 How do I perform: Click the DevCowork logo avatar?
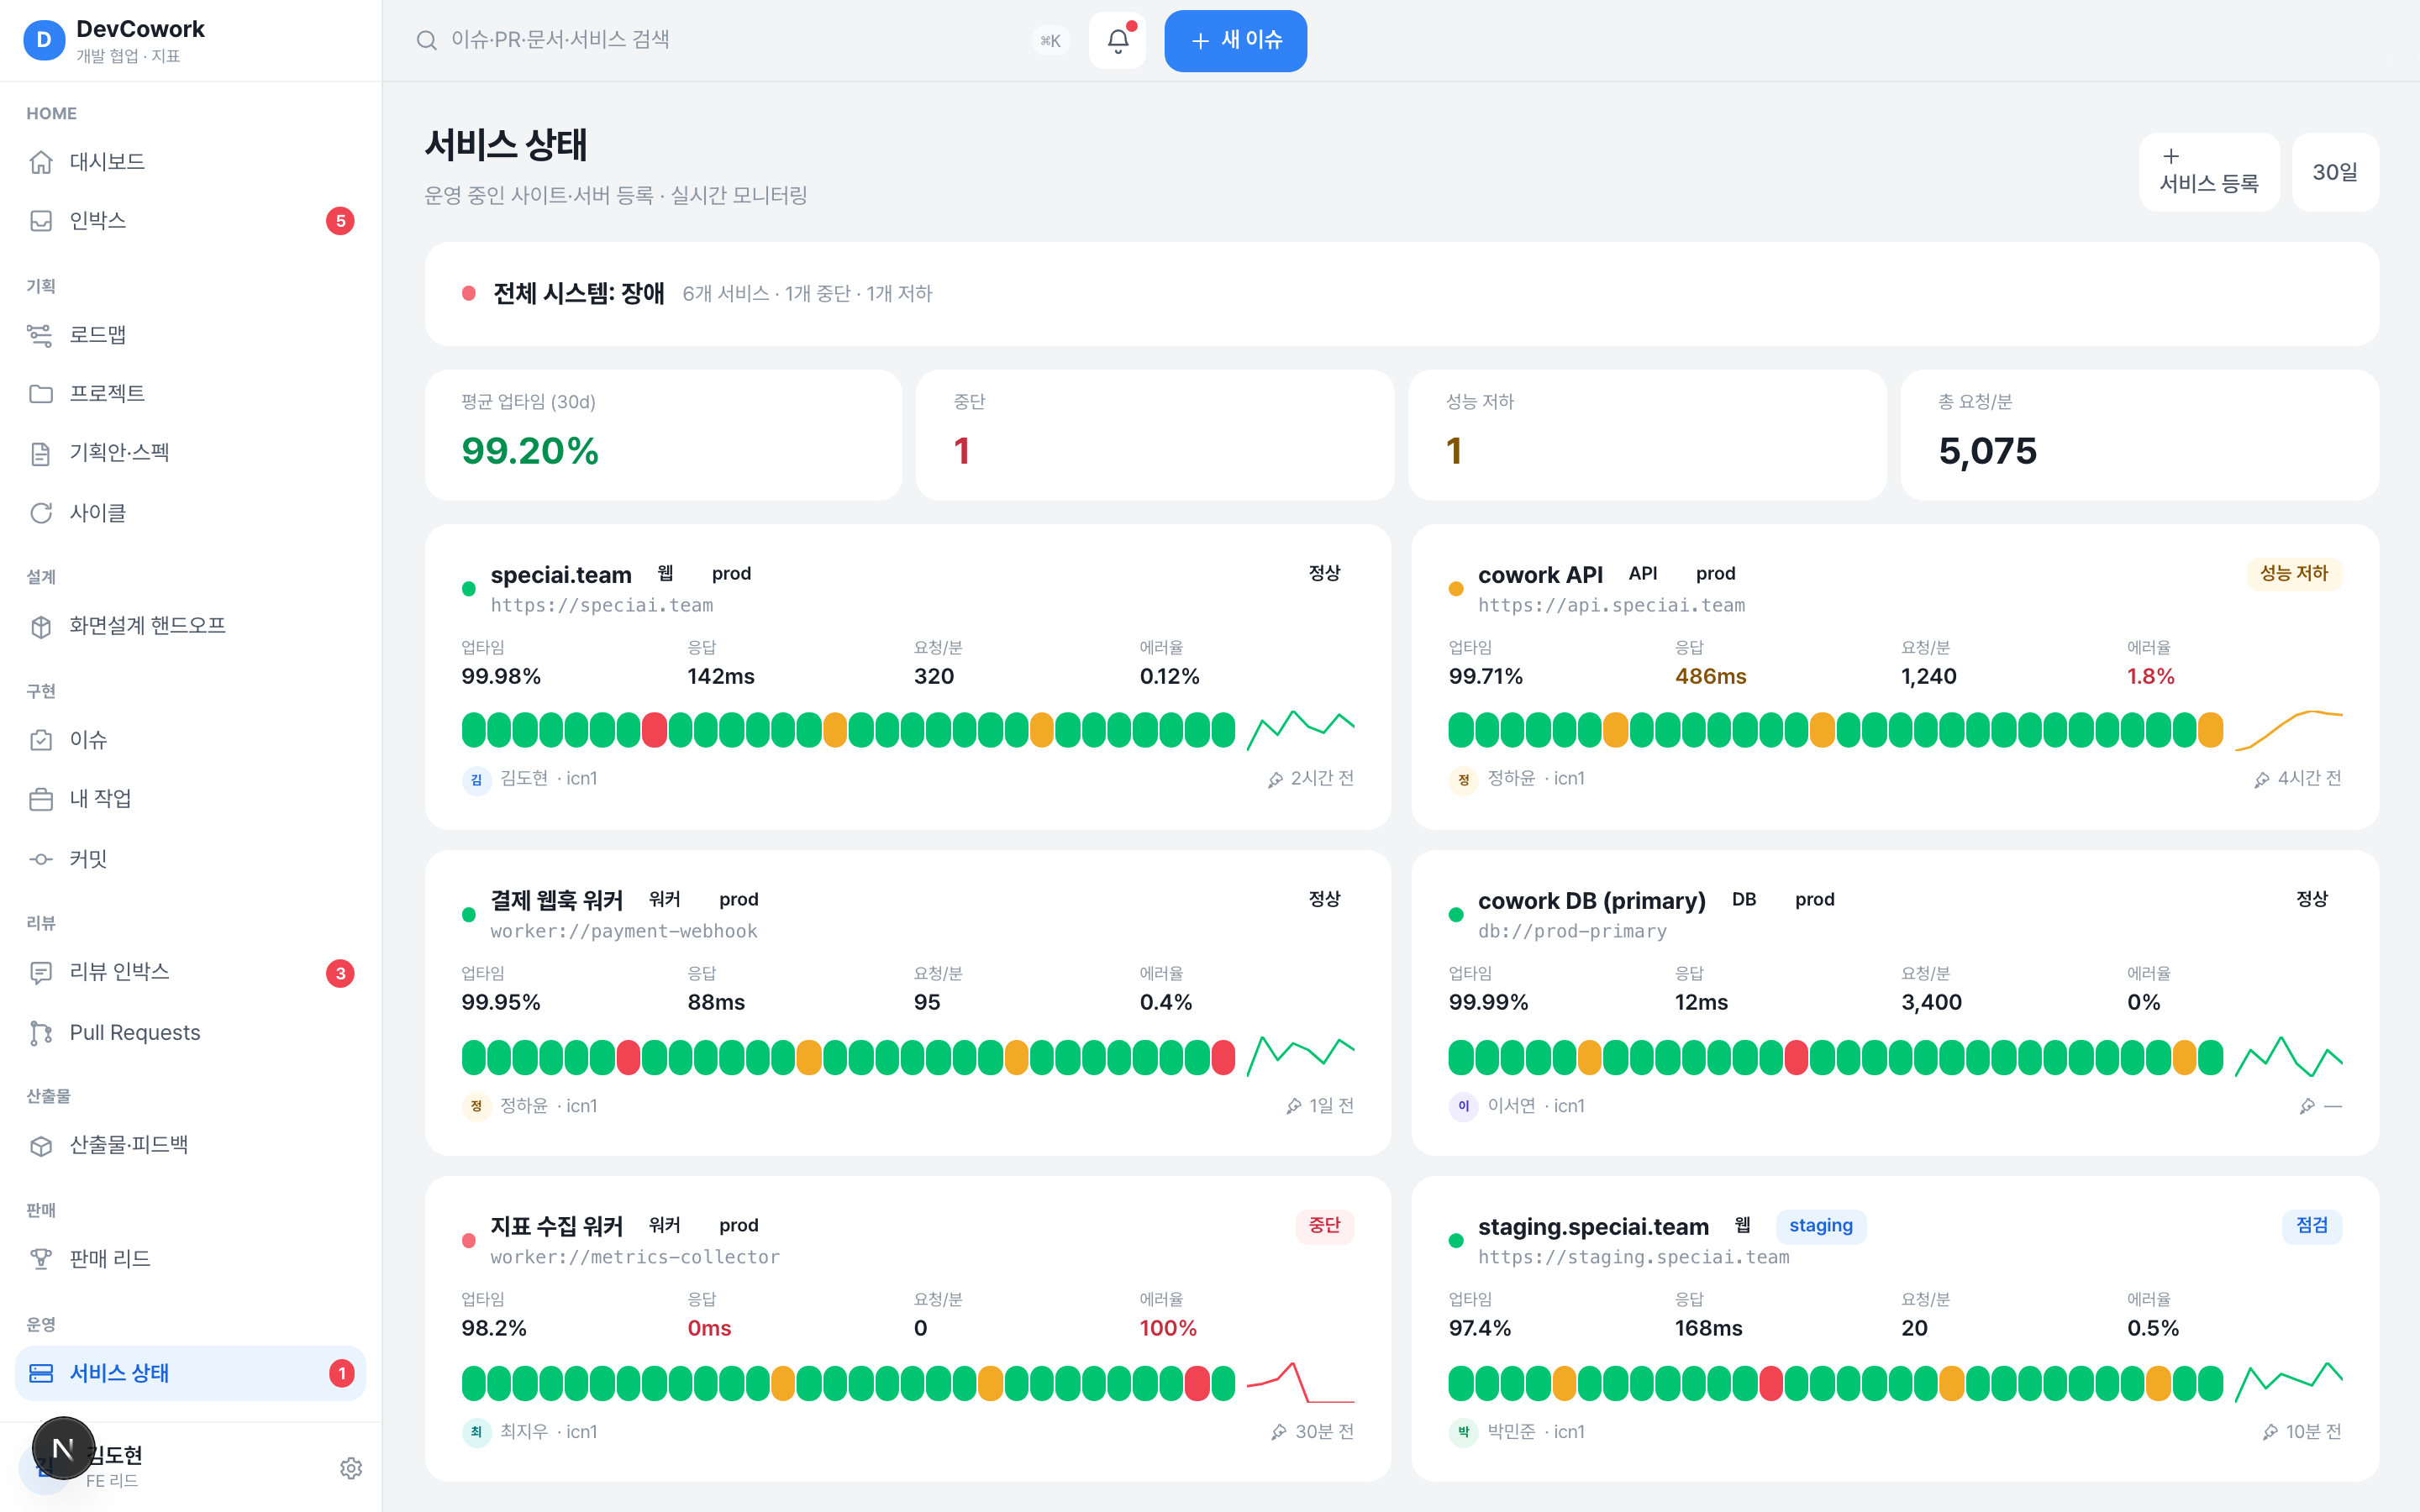[x=44, y=40]
